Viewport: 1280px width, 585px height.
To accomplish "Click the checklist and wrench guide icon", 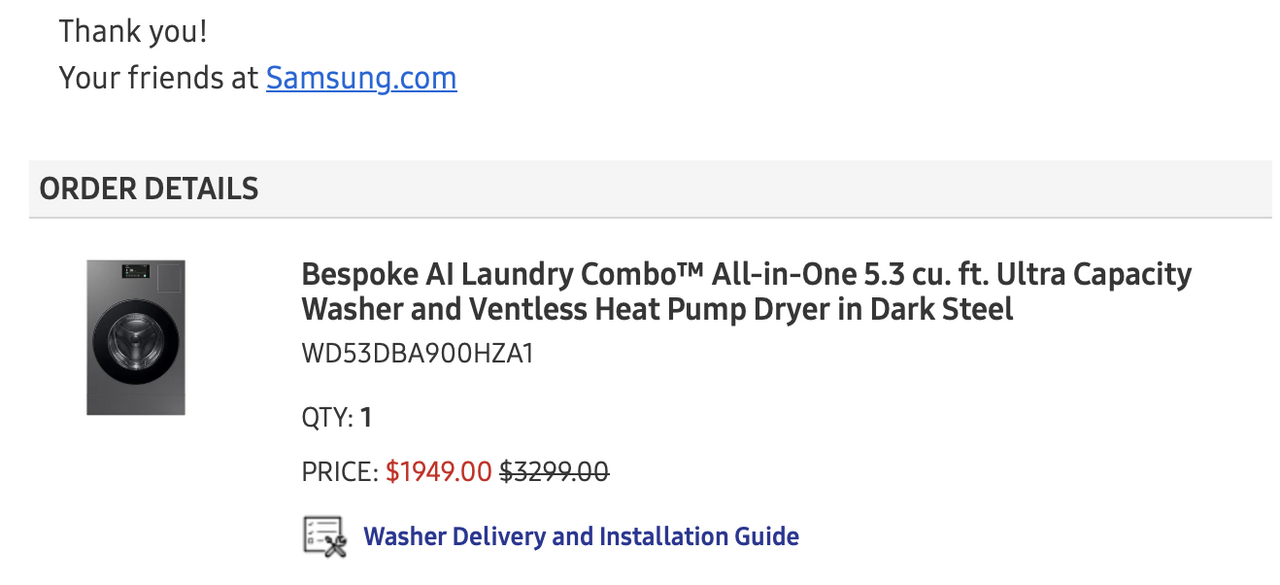I will click(x=324, y=537).
